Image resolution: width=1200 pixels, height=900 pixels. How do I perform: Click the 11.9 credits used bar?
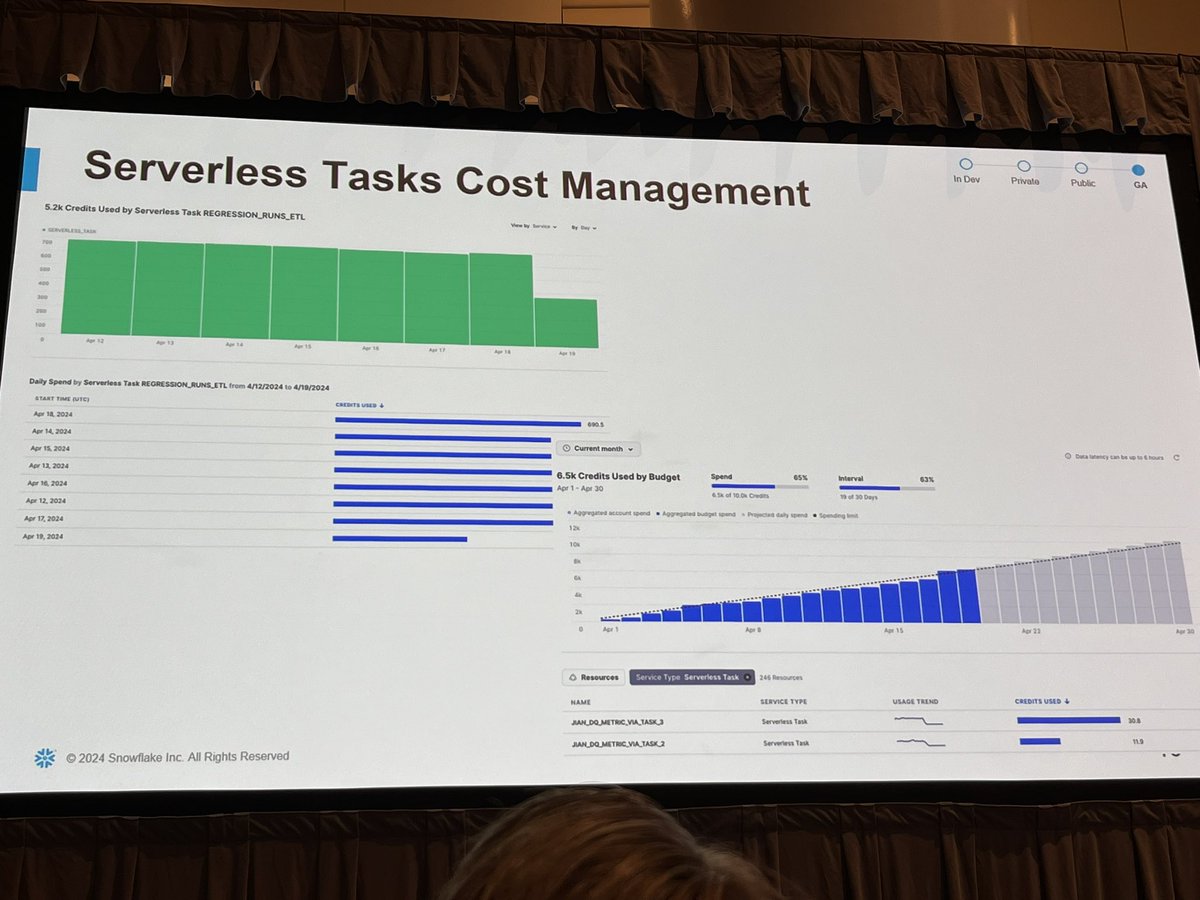pos(1039,742)
